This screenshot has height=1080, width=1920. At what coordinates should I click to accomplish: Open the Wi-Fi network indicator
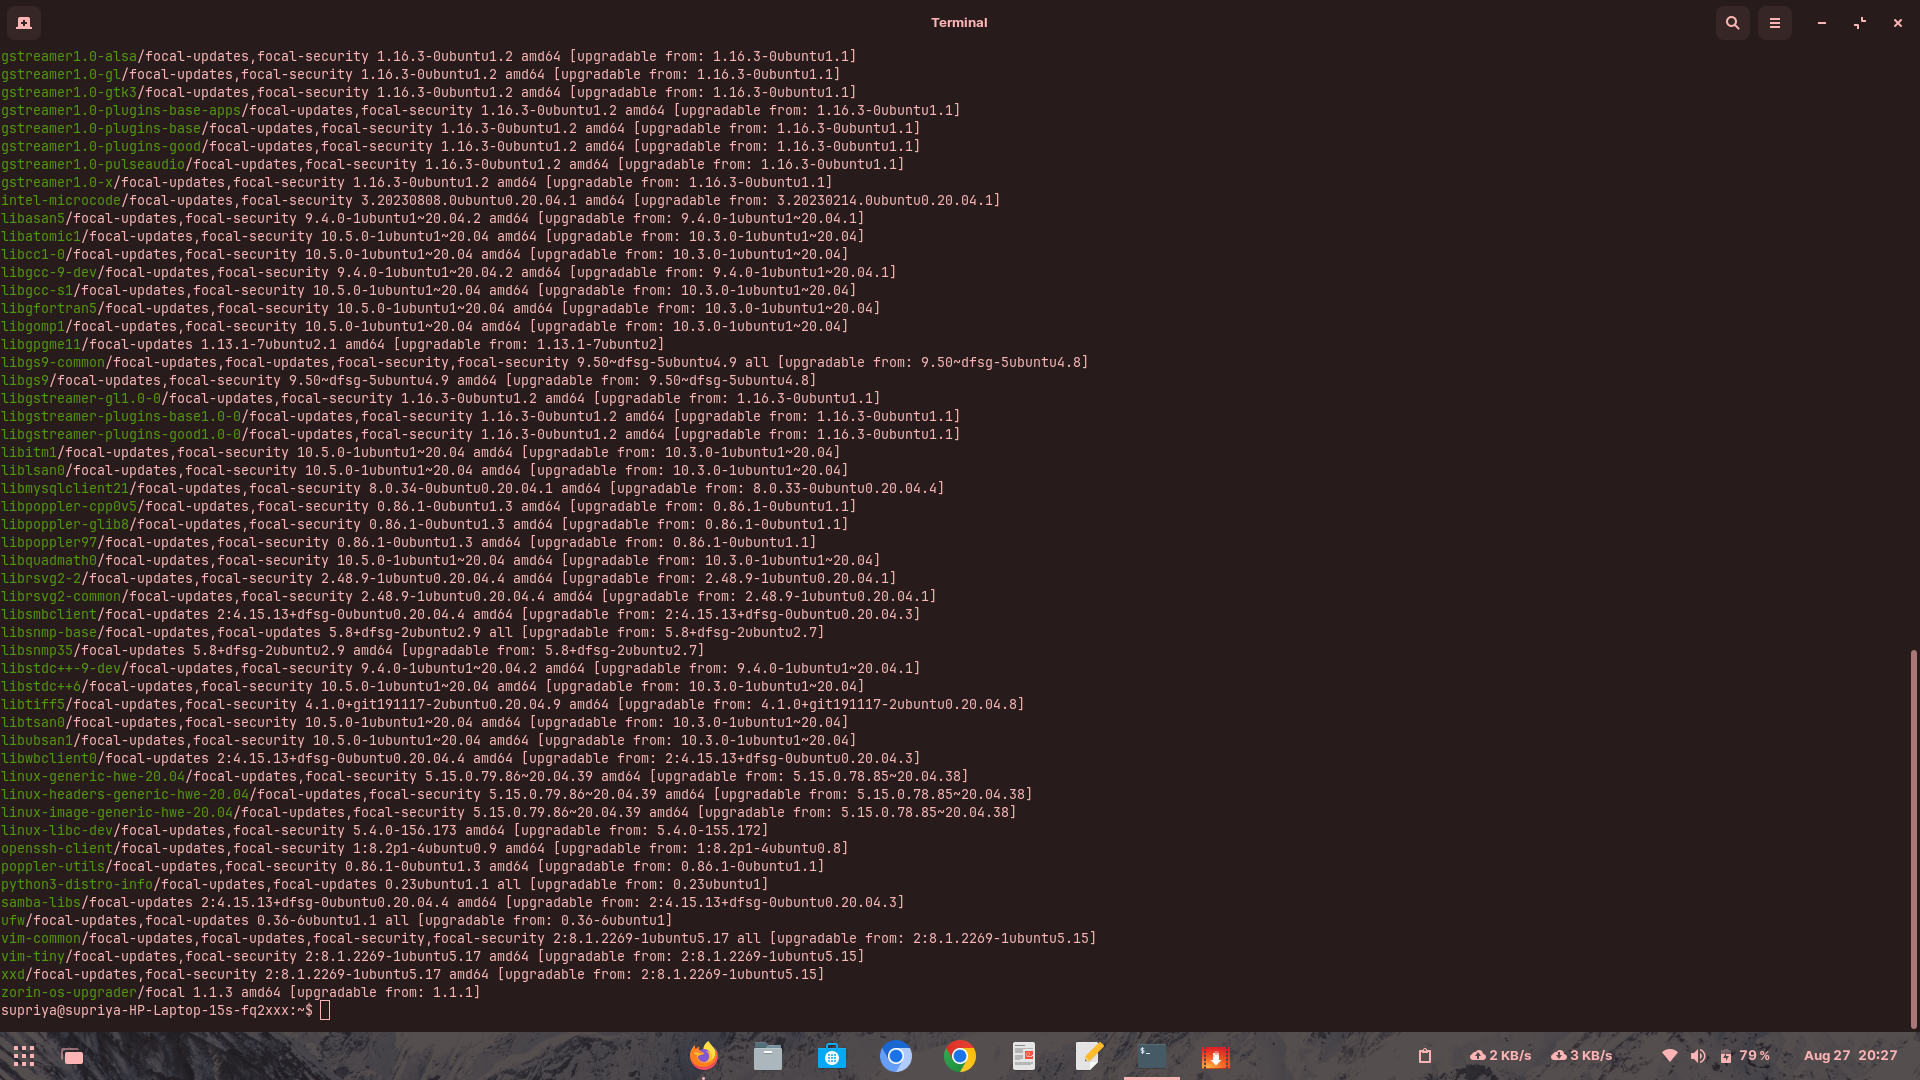pyautogui.click(x=1669, y=1056)
